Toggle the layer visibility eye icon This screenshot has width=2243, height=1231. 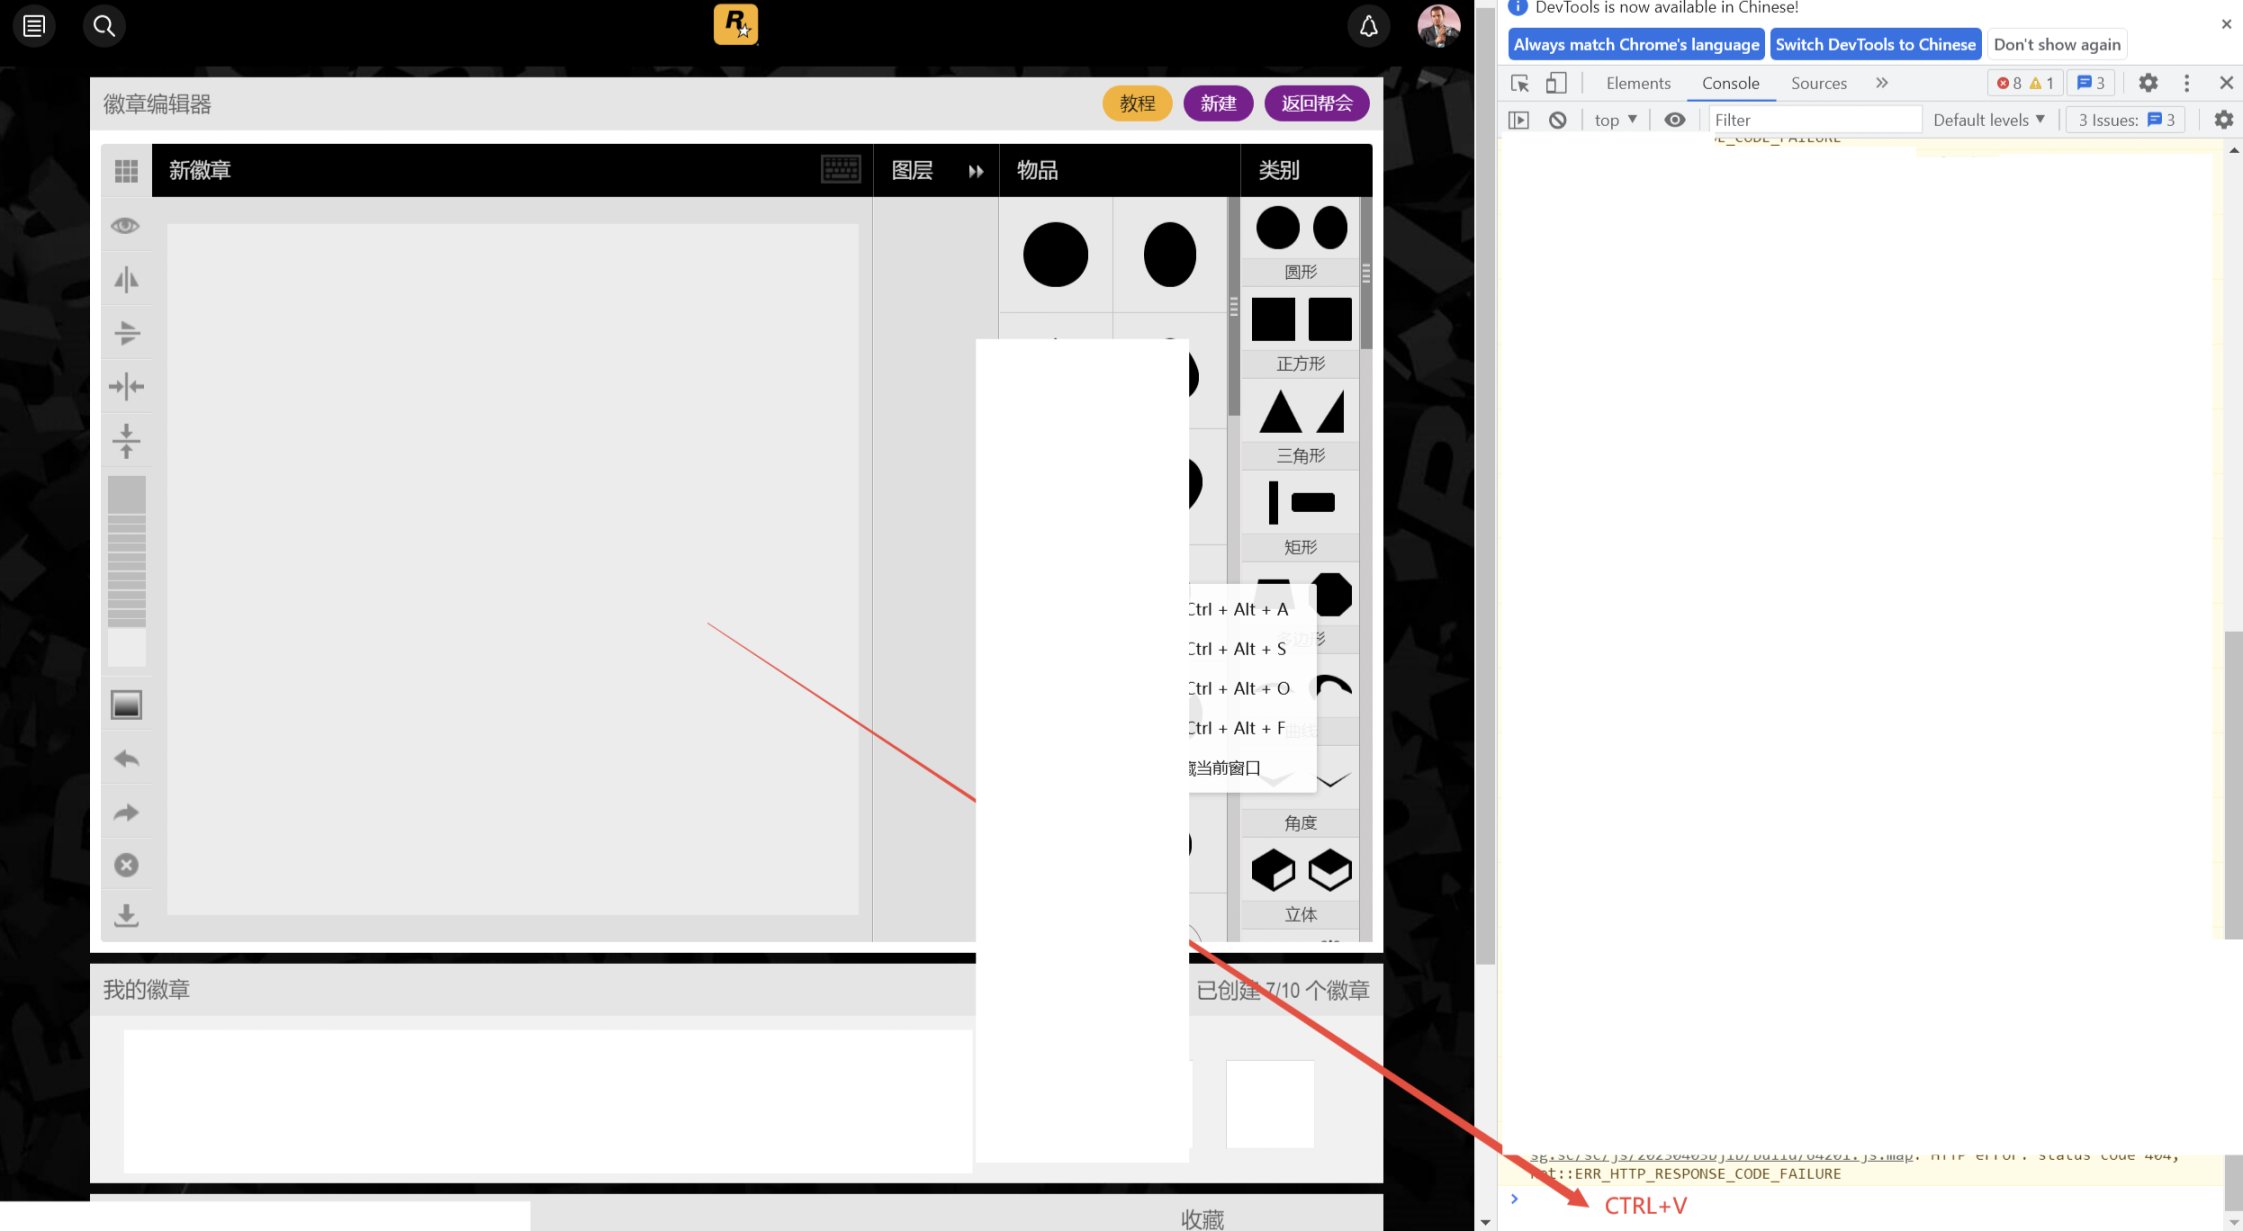[126, 224]
